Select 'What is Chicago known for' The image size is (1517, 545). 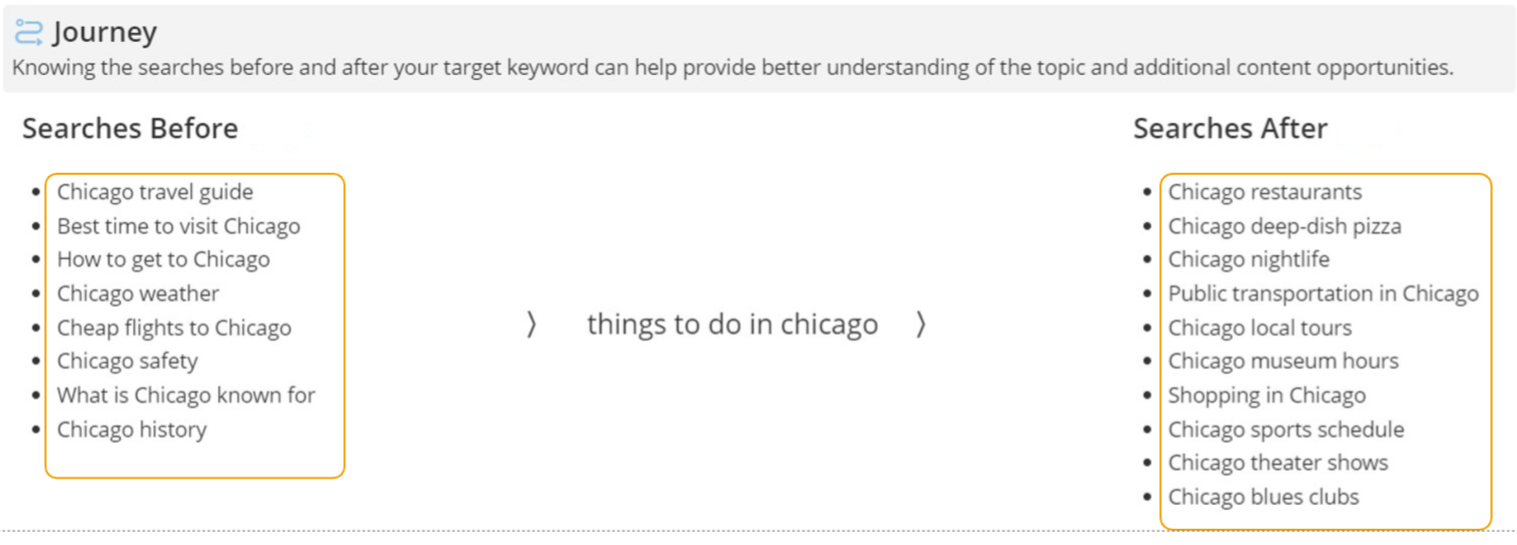coord(186,395)
